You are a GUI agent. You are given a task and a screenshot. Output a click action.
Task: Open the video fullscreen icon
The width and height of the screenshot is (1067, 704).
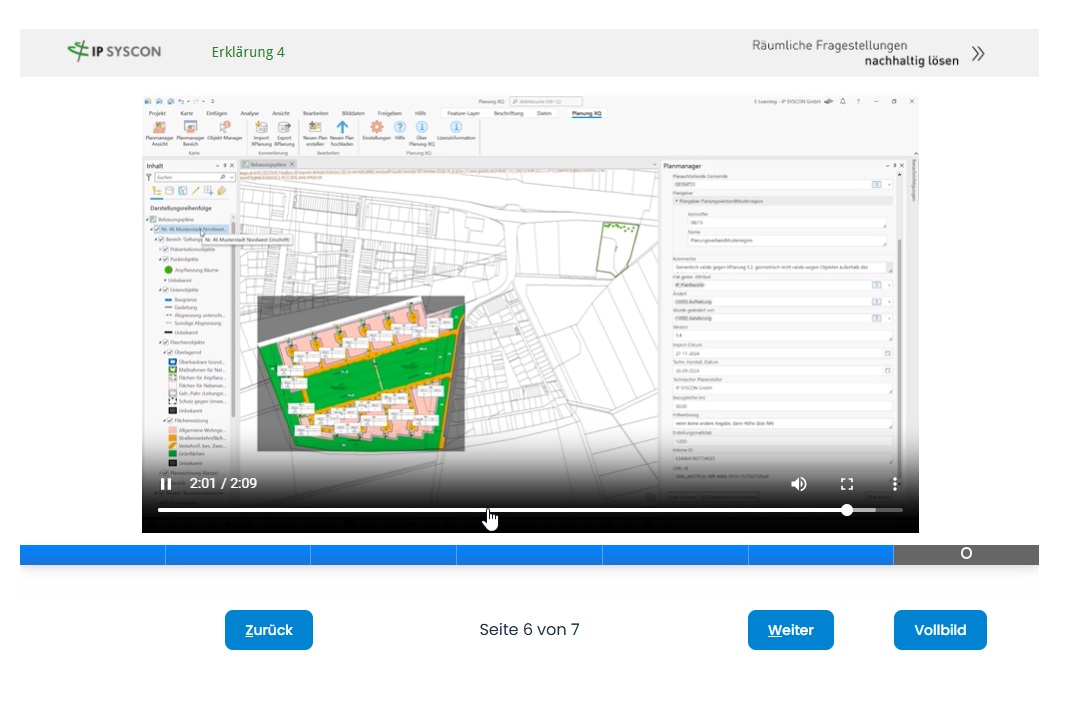point(847,484)
